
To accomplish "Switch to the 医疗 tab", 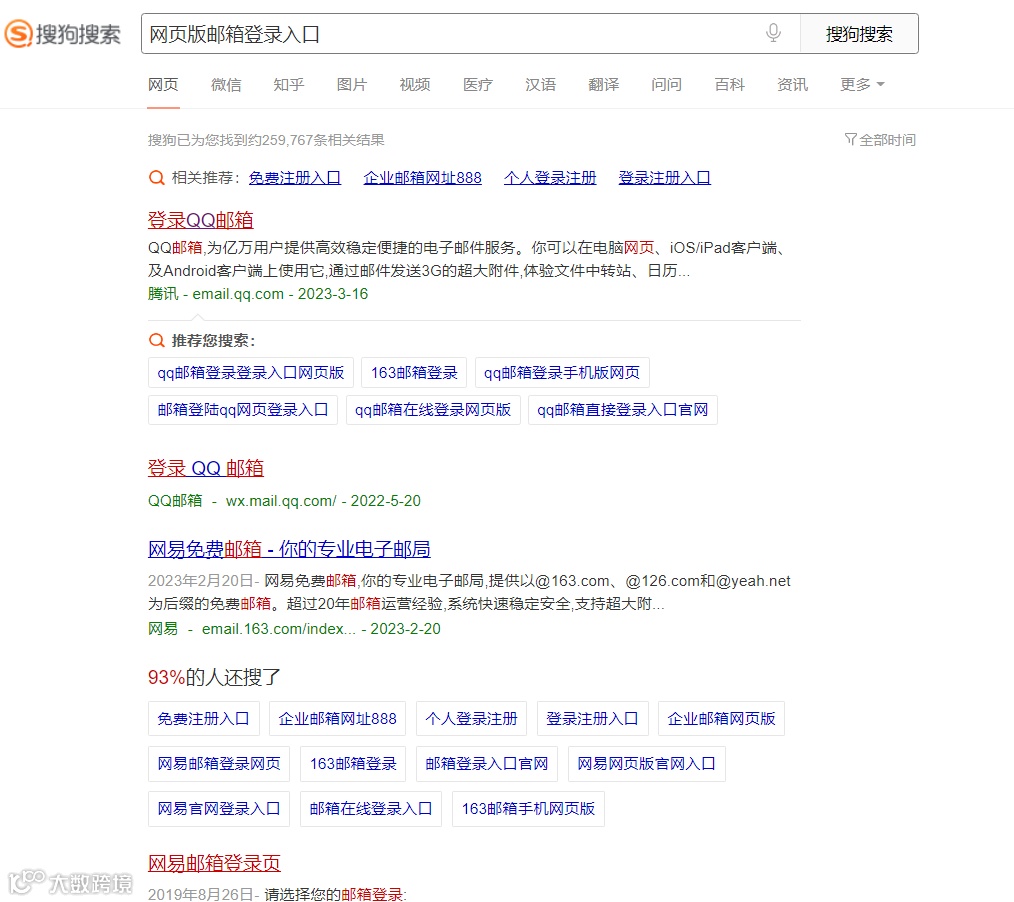I will [x=478, y=85].
